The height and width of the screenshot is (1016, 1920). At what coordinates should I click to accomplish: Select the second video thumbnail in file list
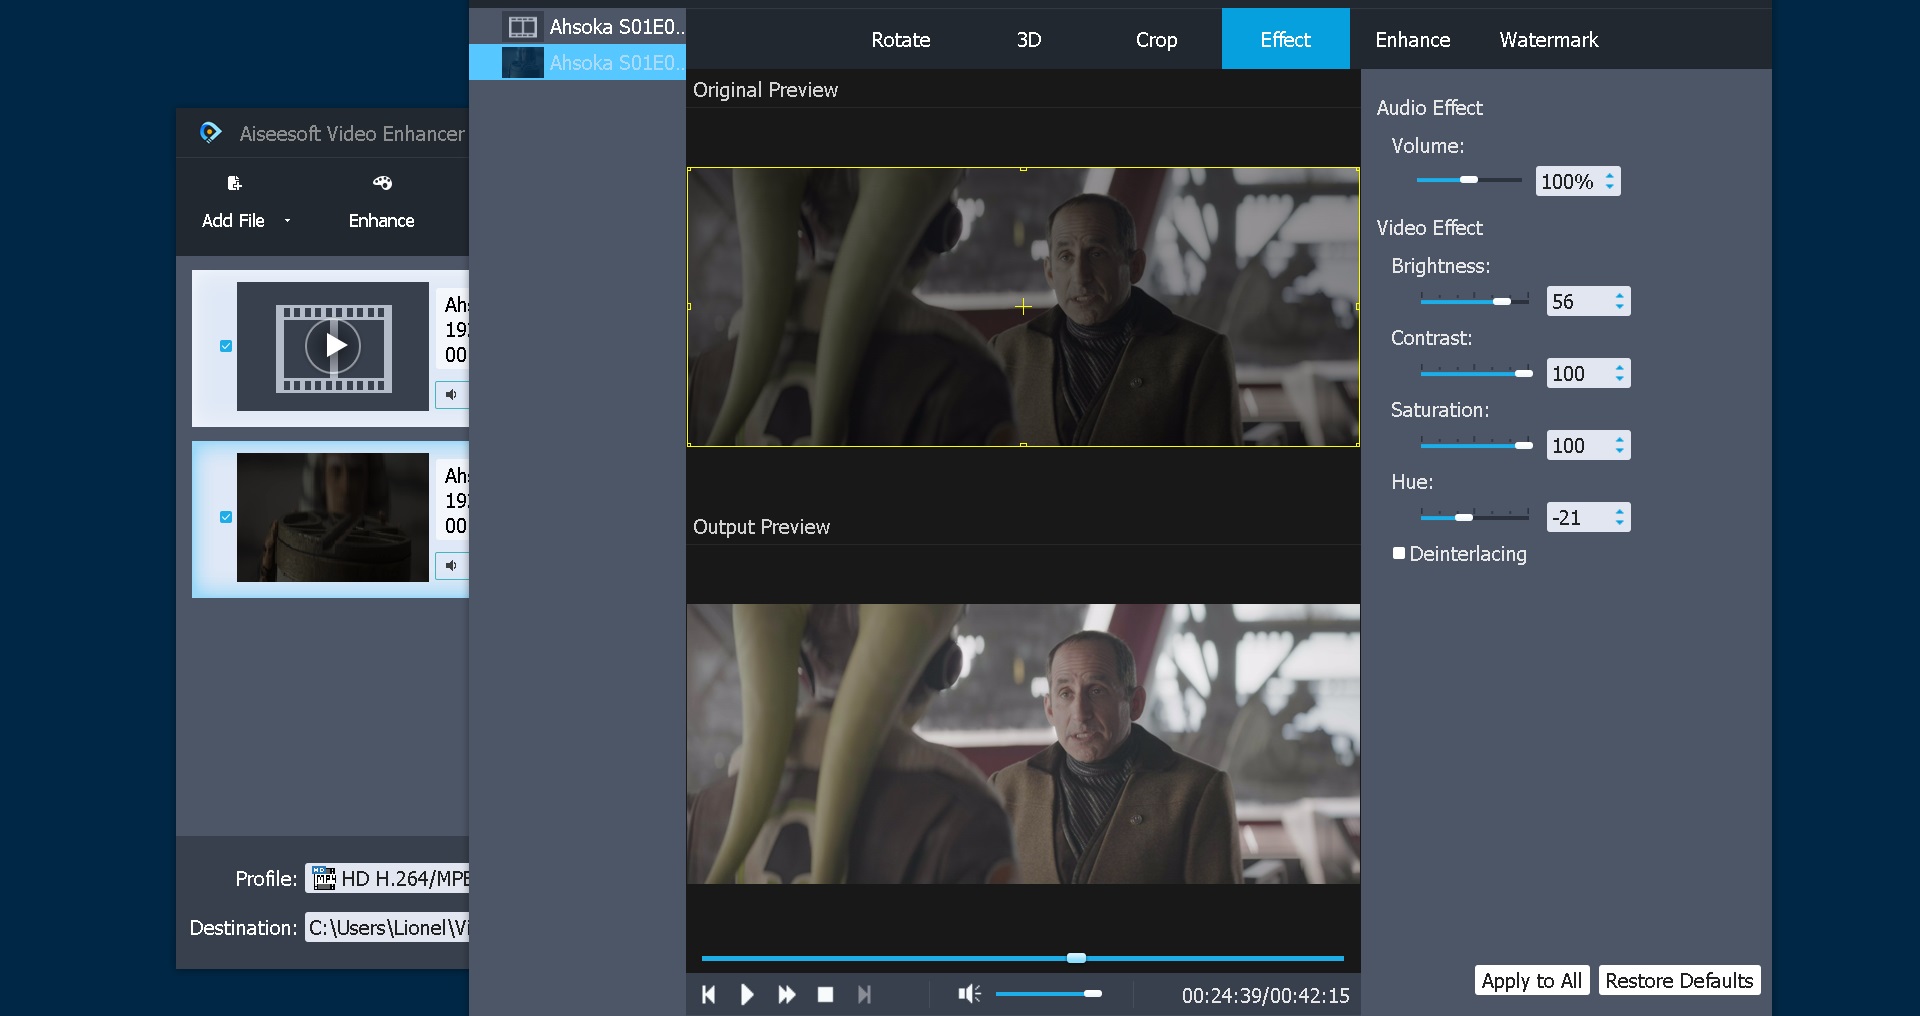(333, 517)
